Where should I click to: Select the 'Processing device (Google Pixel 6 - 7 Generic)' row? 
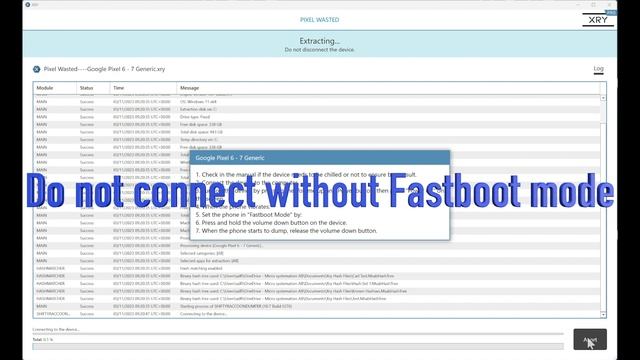point(316,246)
